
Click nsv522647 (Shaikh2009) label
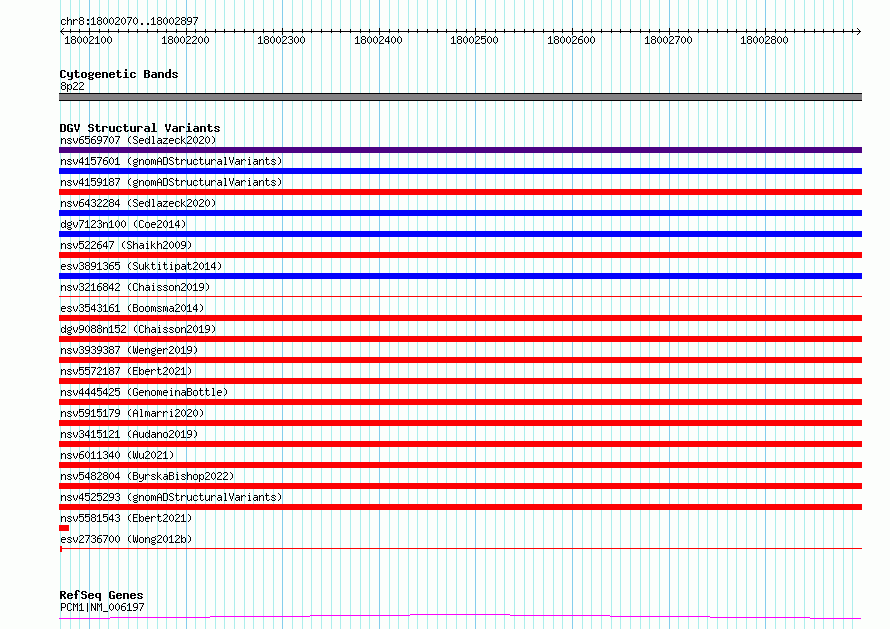[x=126, y=245]
